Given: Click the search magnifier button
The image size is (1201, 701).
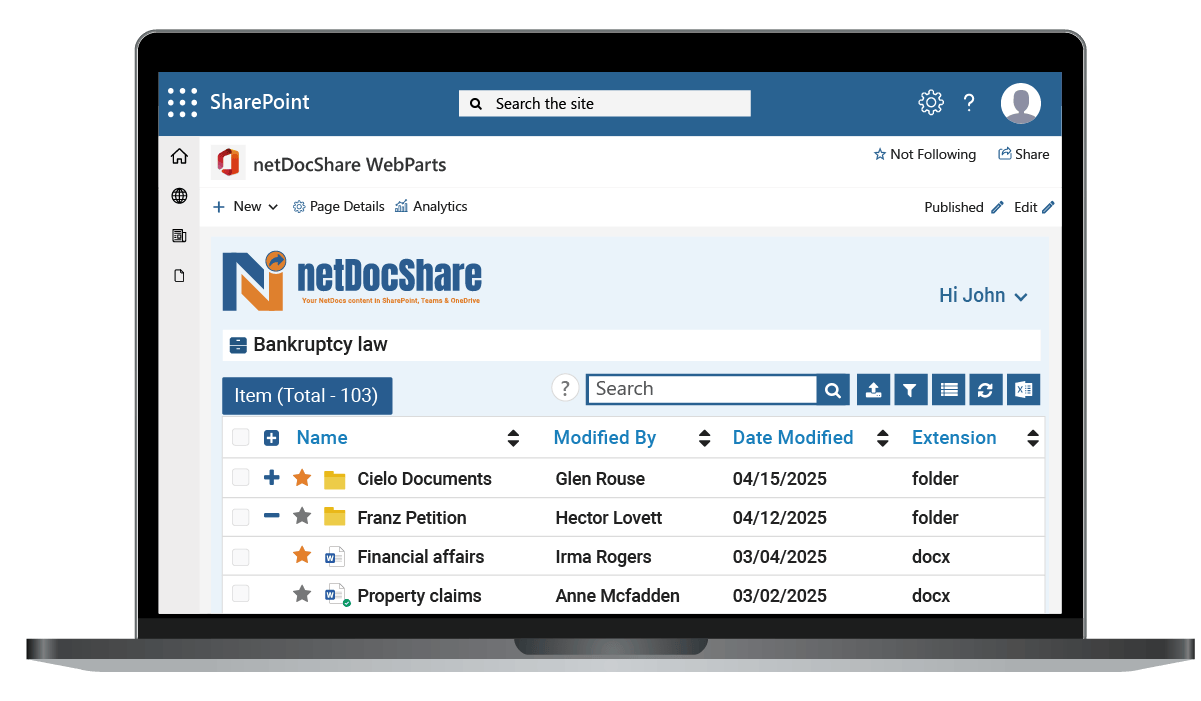Looking at the screenshot, I should (x=833, y=390).
